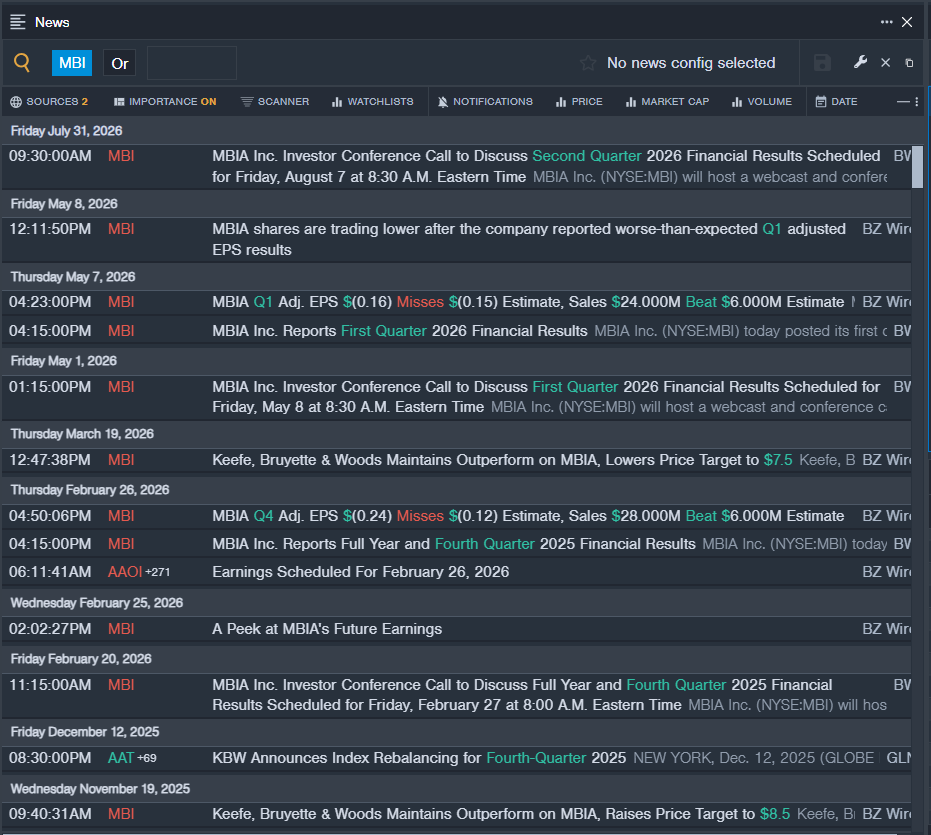
Task: Click the 'Friday December 12, 2025' date header
Action: 85,732
